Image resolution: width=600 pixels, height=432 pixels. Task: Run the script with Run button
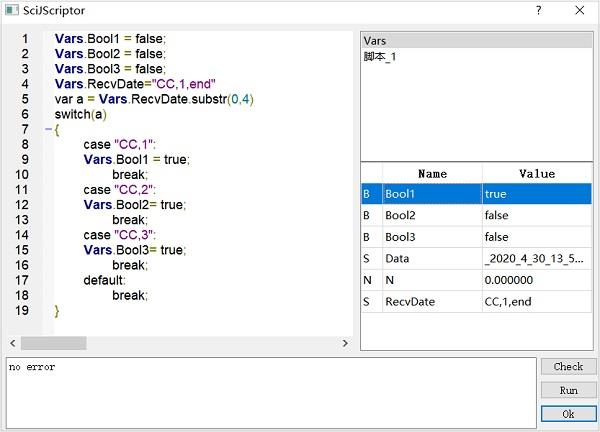[568, 390]
